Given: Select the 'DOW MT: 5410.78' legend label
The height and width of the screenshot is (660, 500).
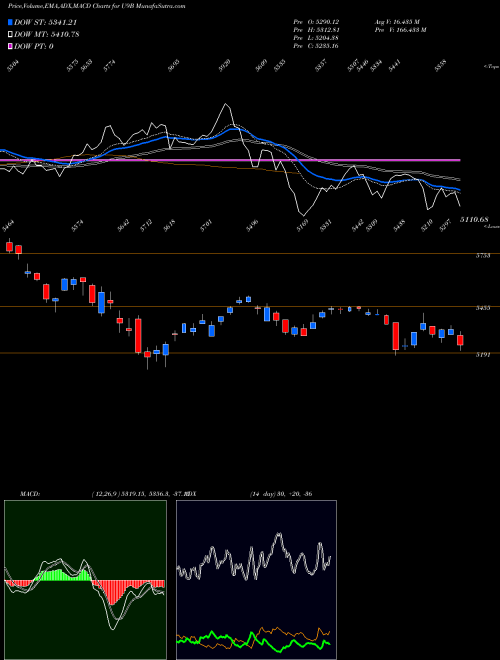Looking at the screenshot, I should 47,35.
